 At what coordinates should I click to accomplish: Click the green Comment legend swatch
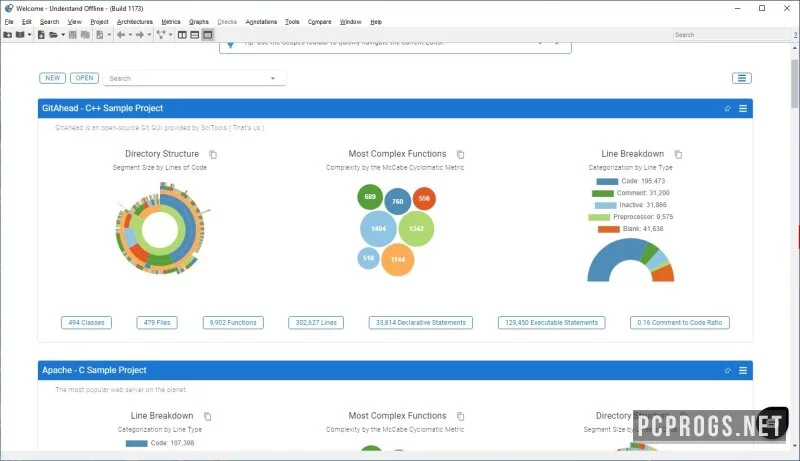603,193
